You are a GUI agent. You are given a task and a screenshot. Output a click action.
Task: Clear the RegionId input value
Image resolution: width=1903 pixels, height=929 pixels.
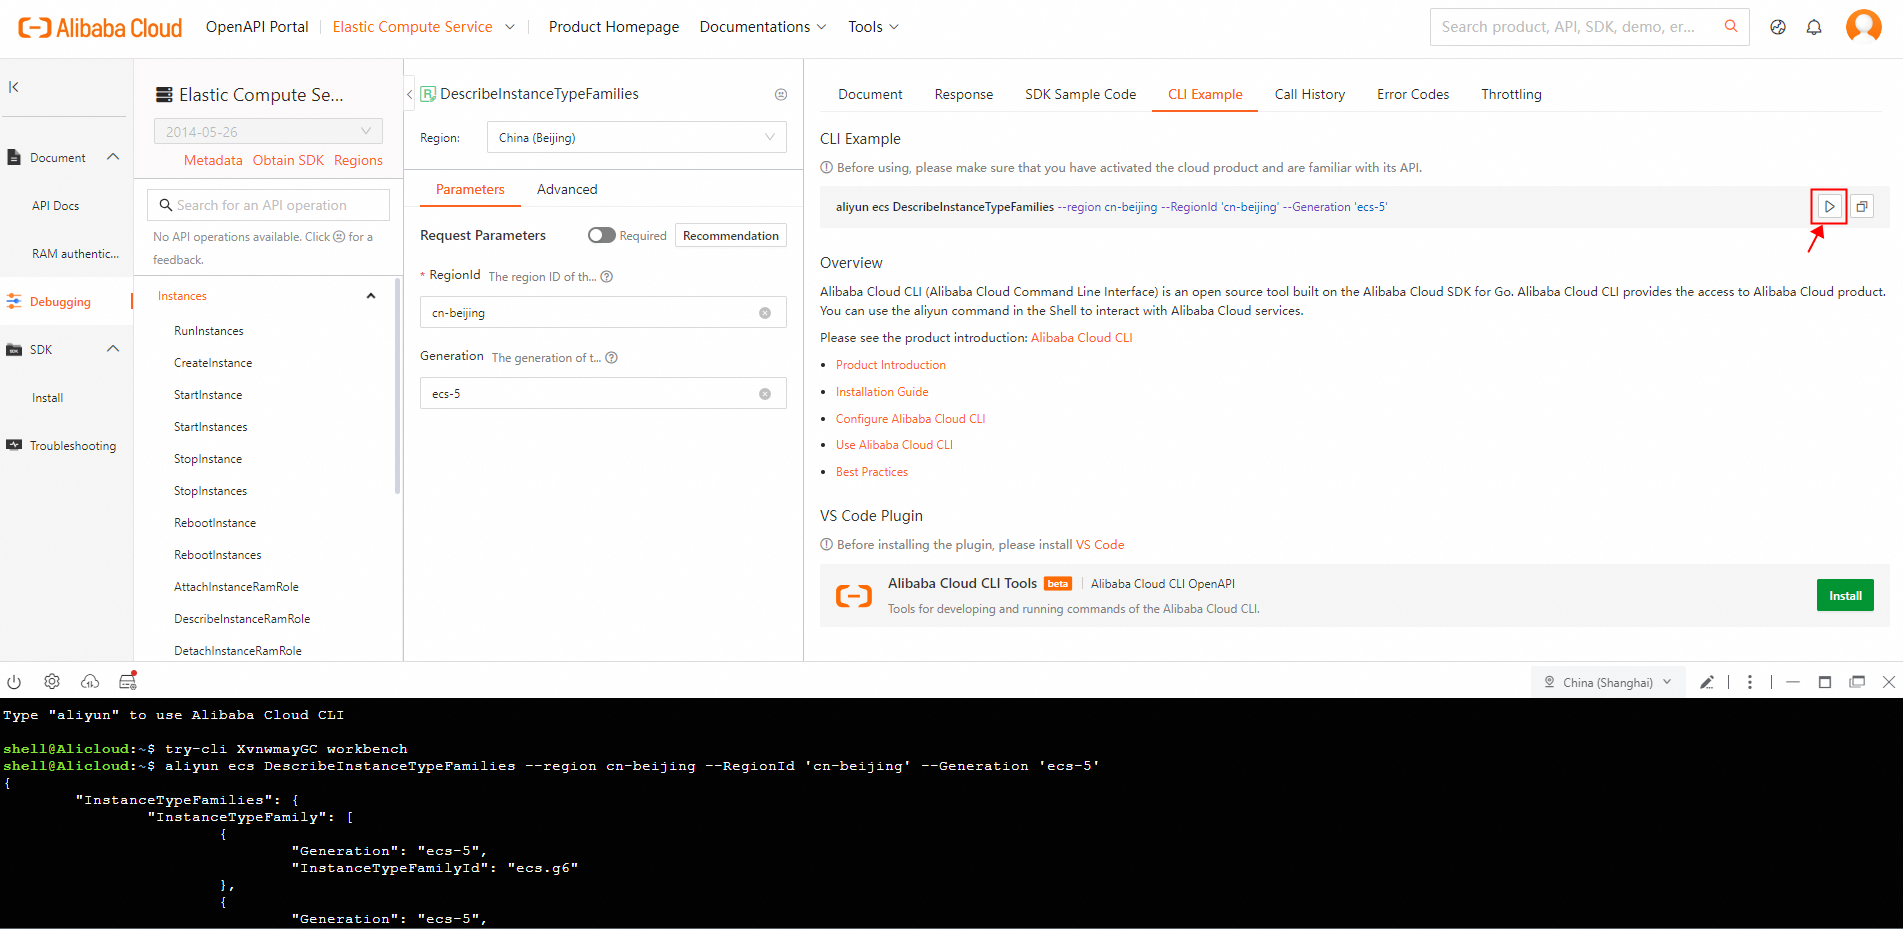click(x=765, y=313)
